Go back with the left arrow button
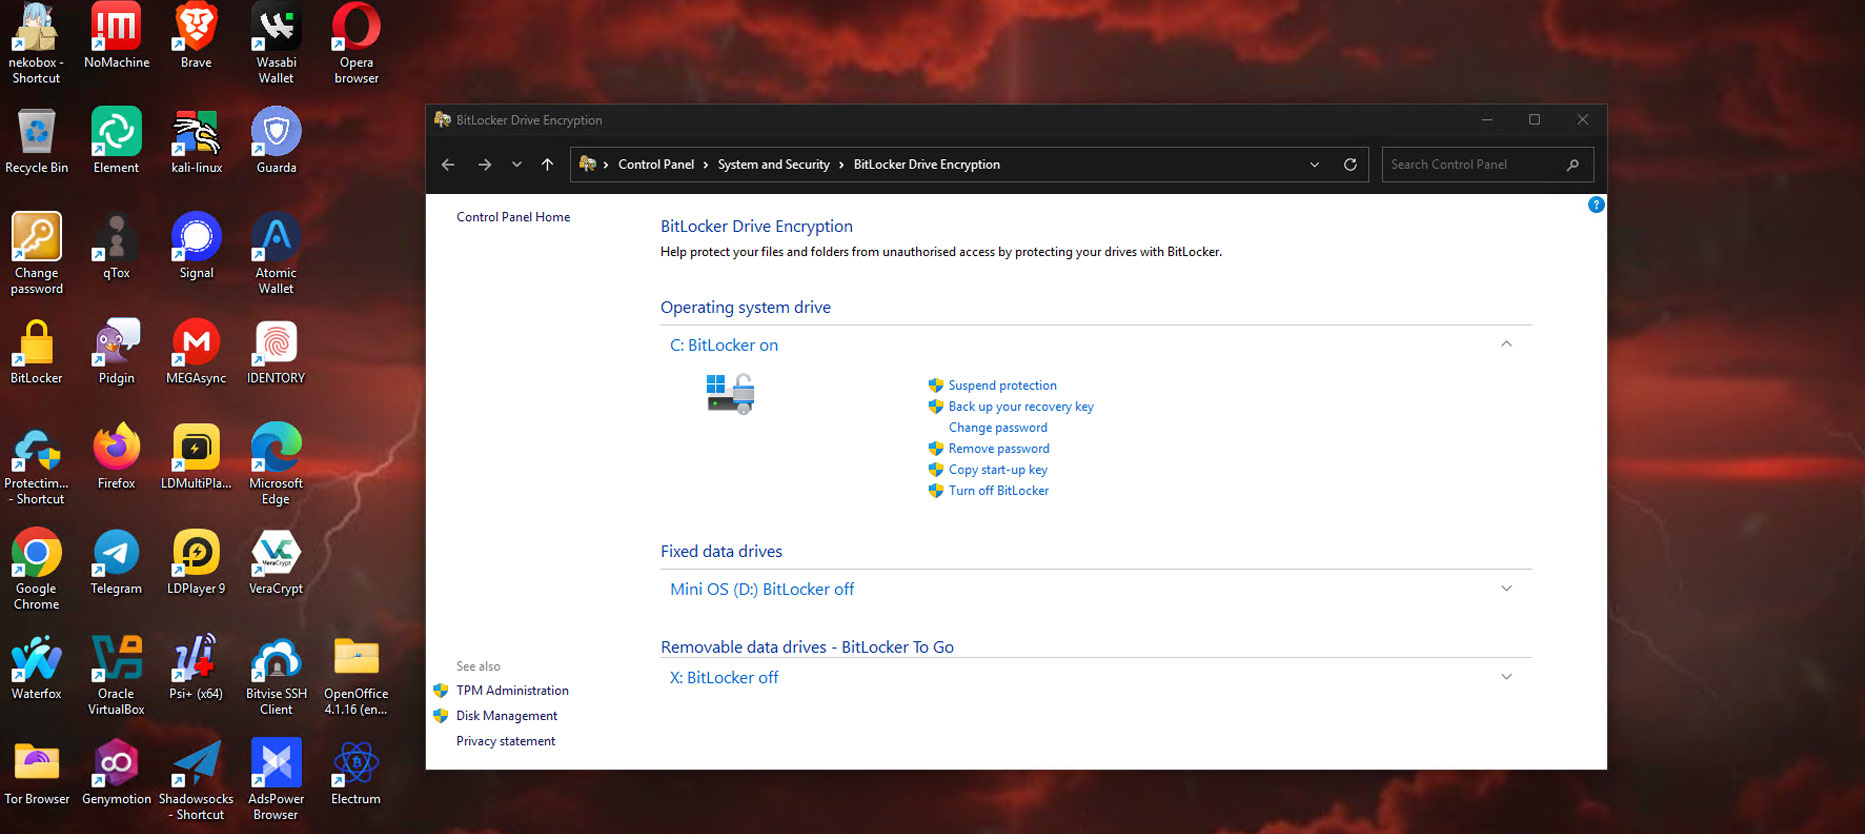 (448, 165)
